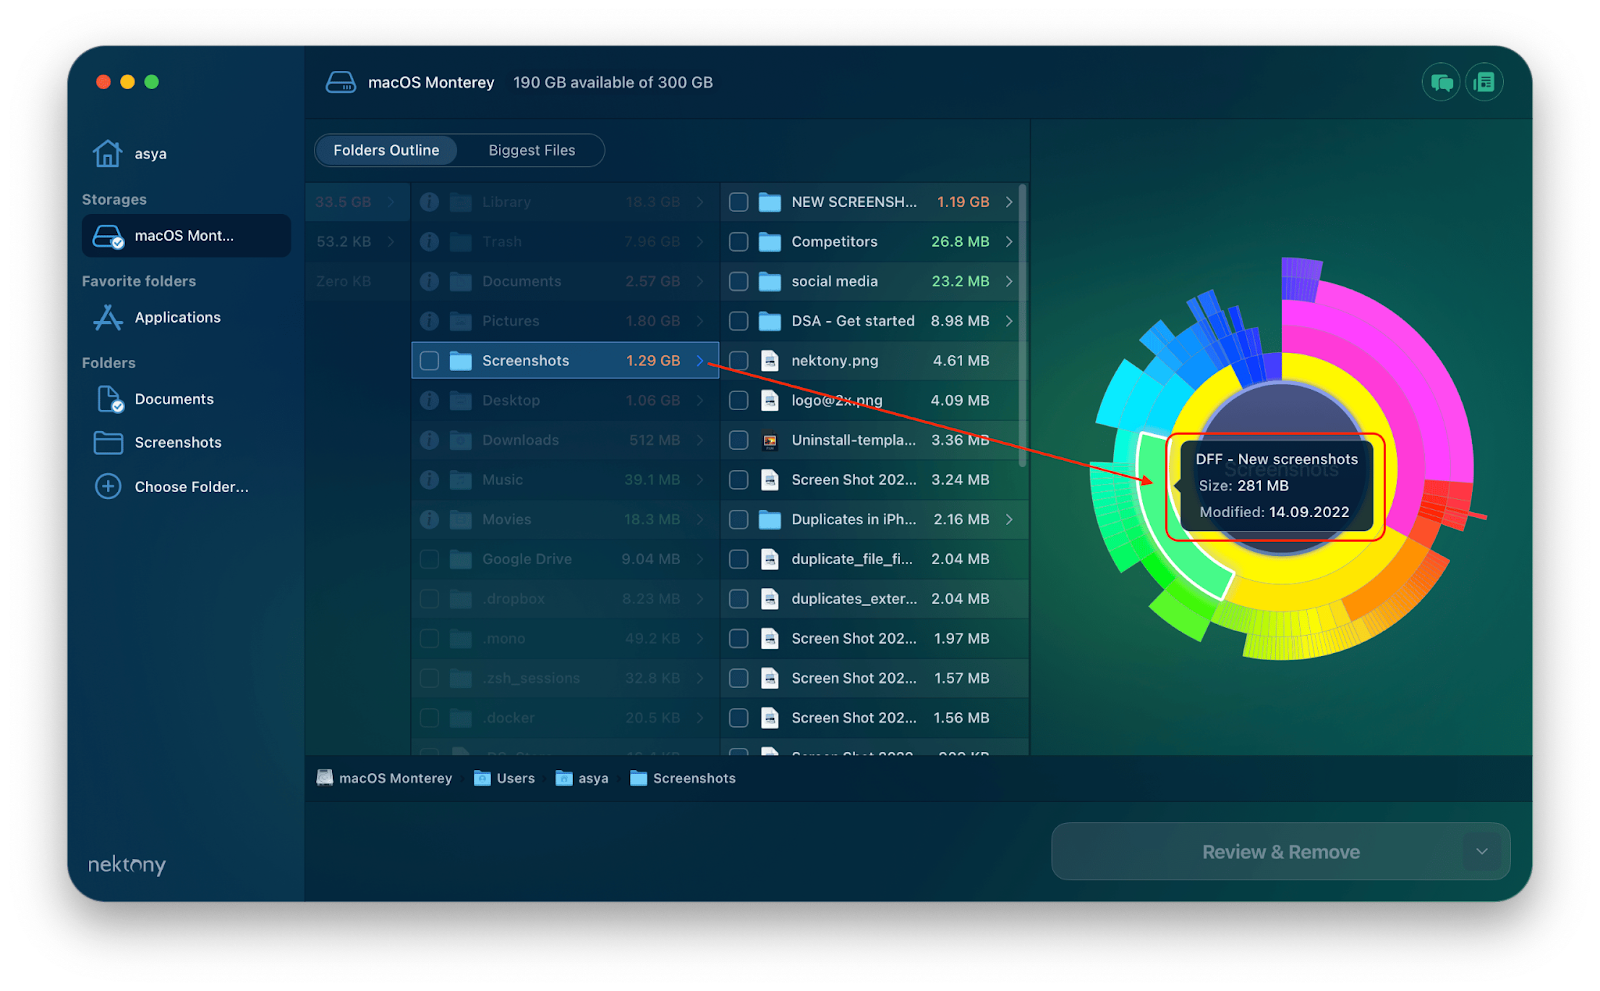Image resolution: width=1600 pixels, height=991 pixels.
Task: Check the NEW SCREENSH... checkbox
Action: [x=738, y=202]
